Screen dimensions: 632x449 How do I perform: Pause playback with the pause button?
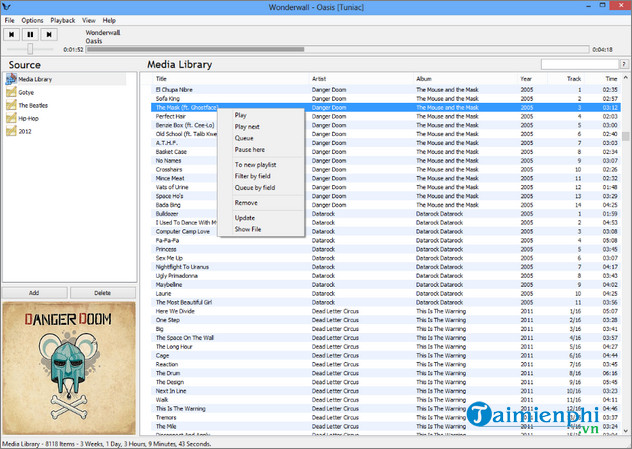[x=31, y=33]
